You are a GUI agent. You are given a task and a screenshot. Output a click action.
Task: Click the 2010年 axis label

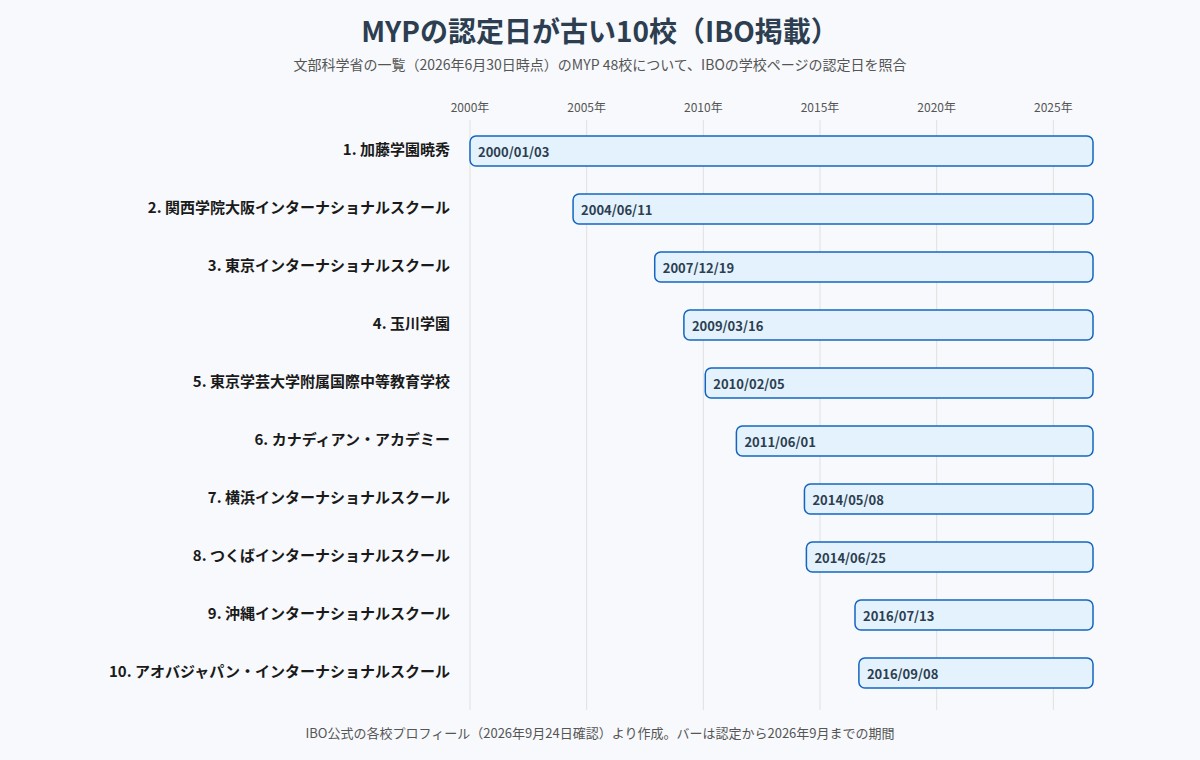(703, 107)
